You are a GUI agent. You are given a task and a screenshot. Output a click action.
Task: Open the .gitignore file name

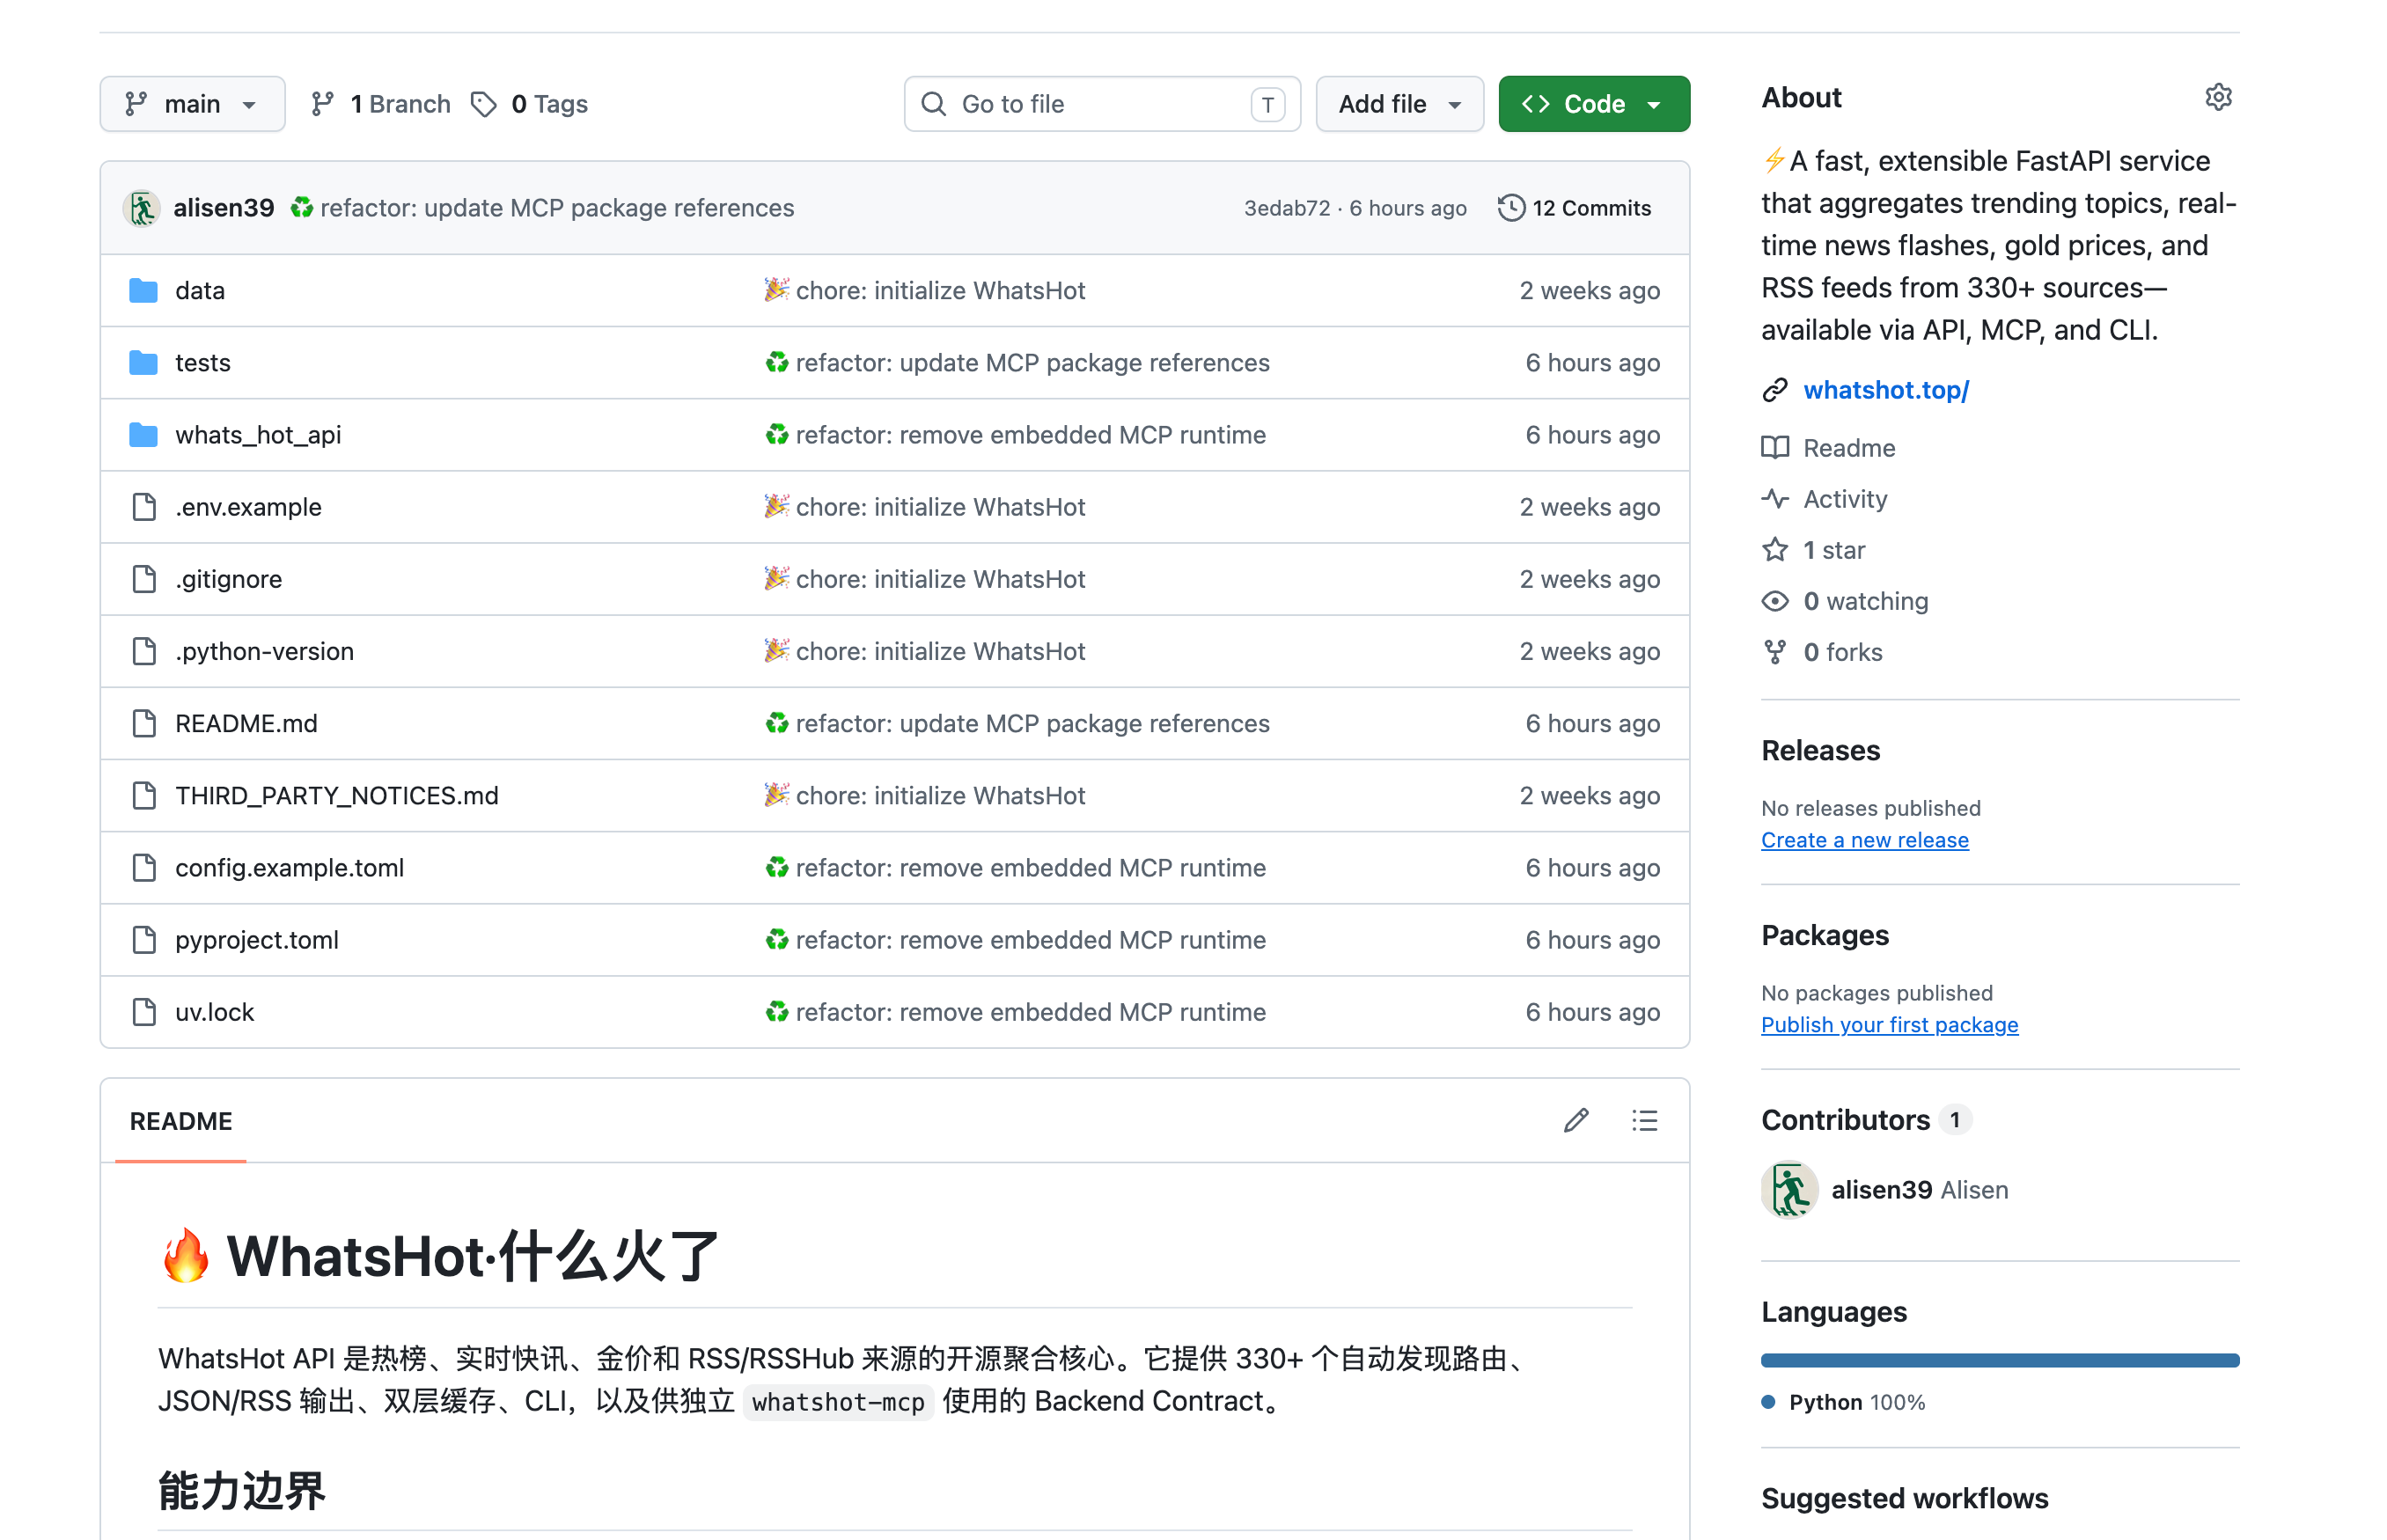point(229,579)
